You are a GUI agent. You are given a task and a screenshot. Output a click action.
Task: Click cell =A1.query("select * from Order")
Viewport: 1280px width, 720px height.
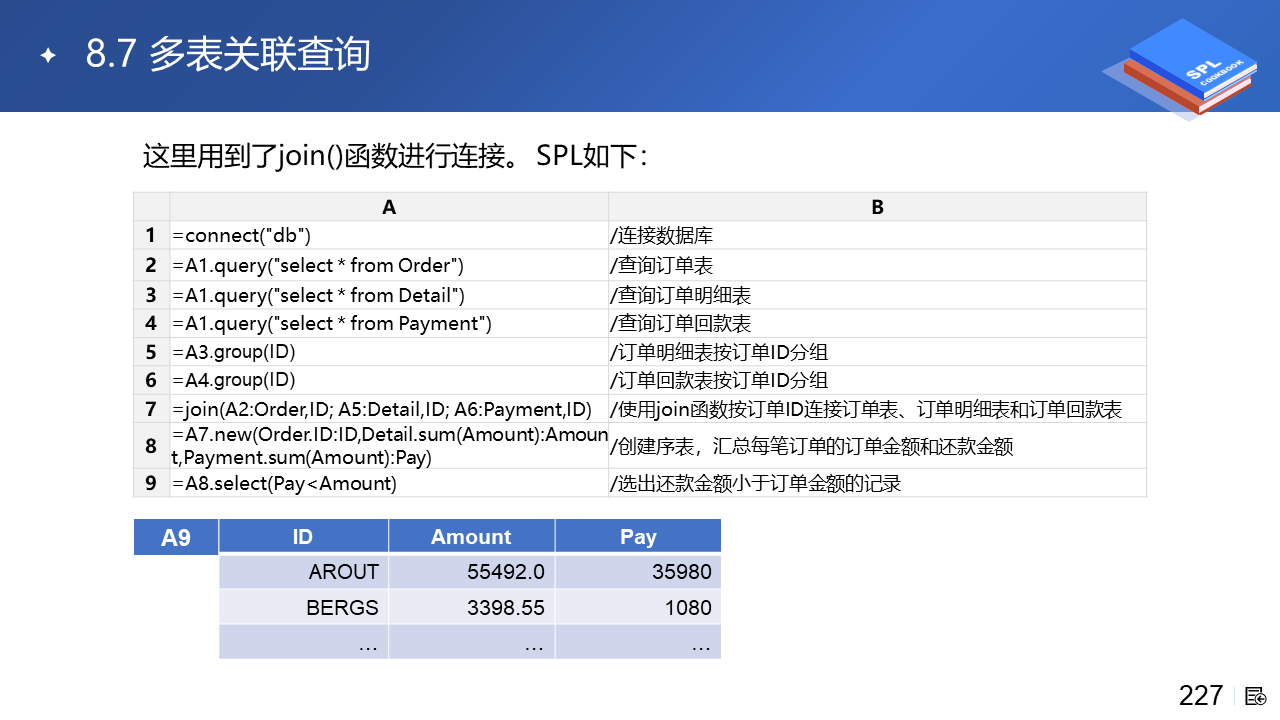pyautogui.click(x=389, y=265)
